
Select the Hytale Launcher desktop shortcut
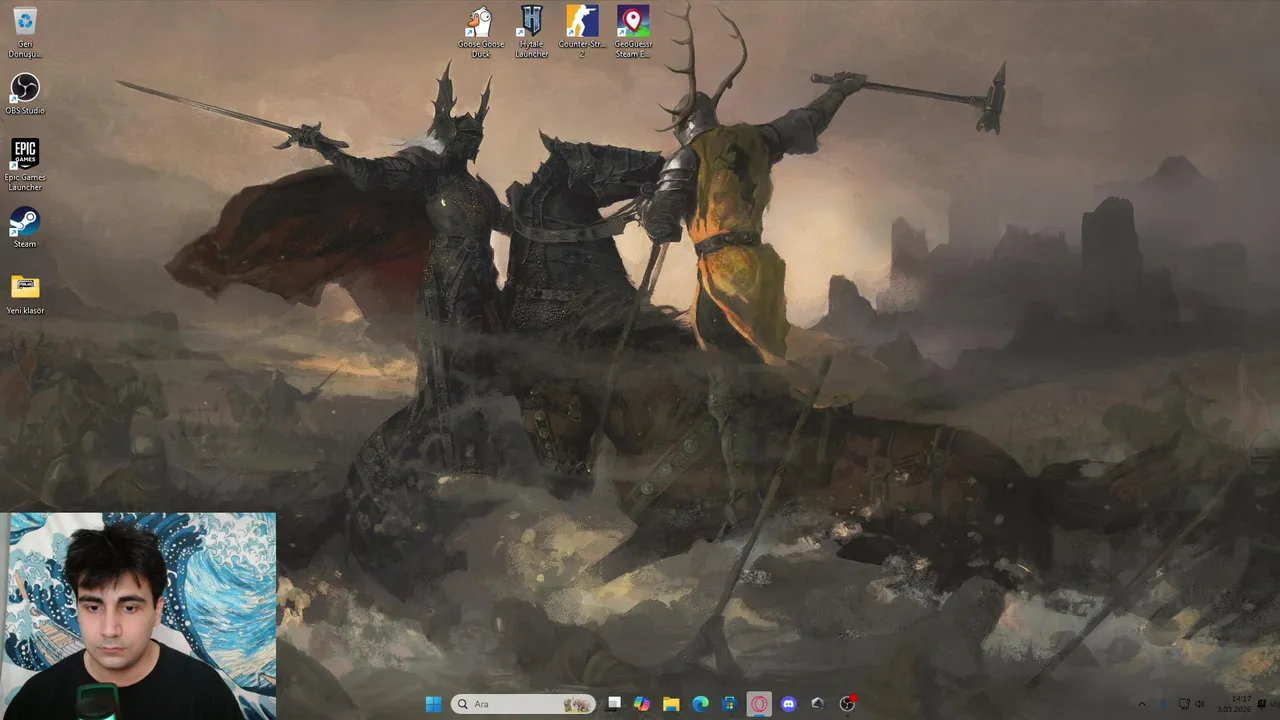pos(531,32)
